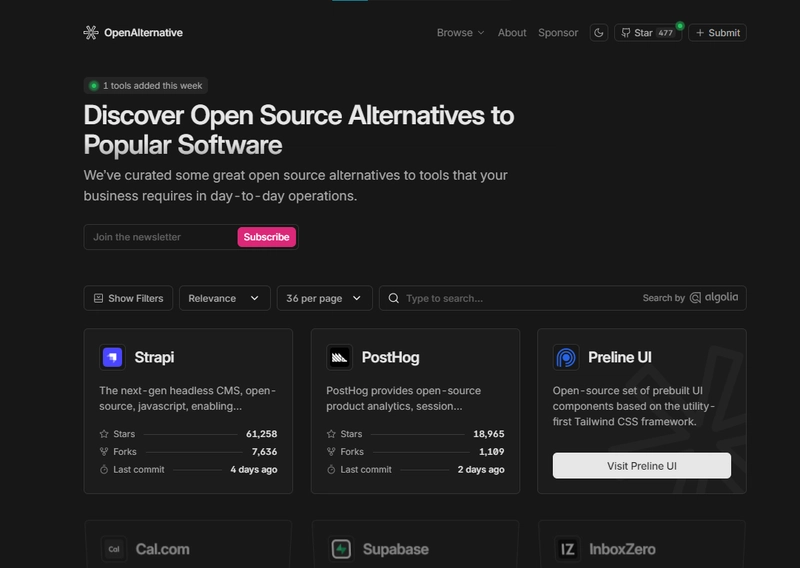The height and width of the screenshot is (568, 800).
Task: Focus the Join the newsletter field
Action: (x=160, y=237)
